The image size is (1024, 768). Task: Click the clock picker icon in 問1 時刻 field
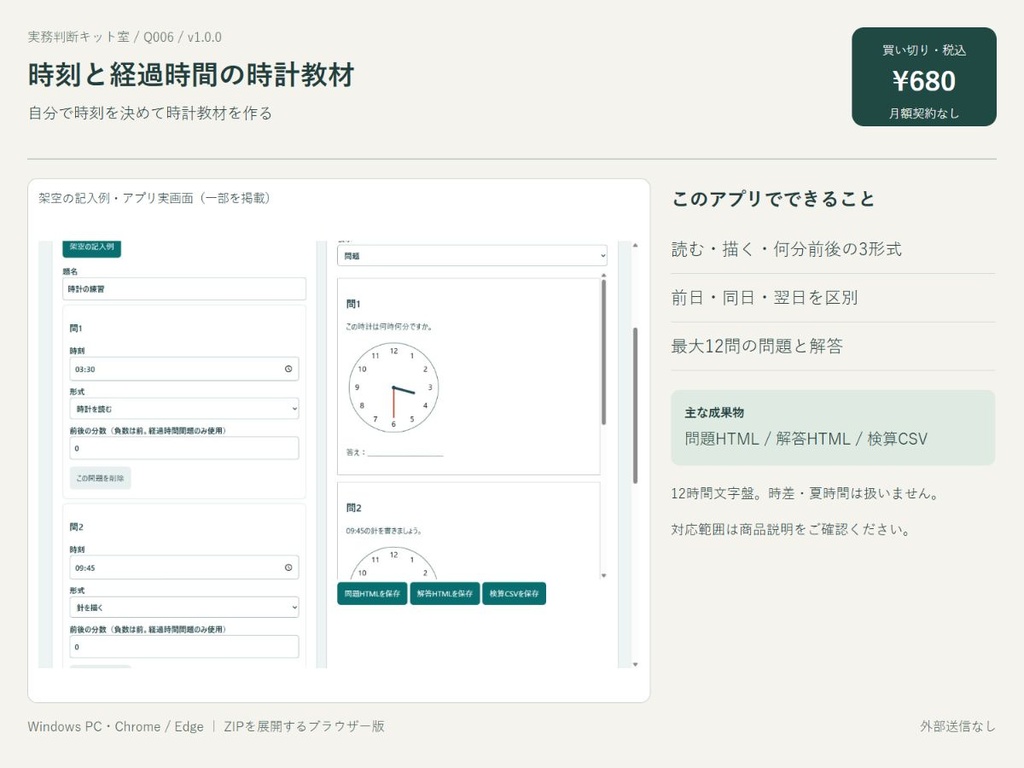(288, 369)
